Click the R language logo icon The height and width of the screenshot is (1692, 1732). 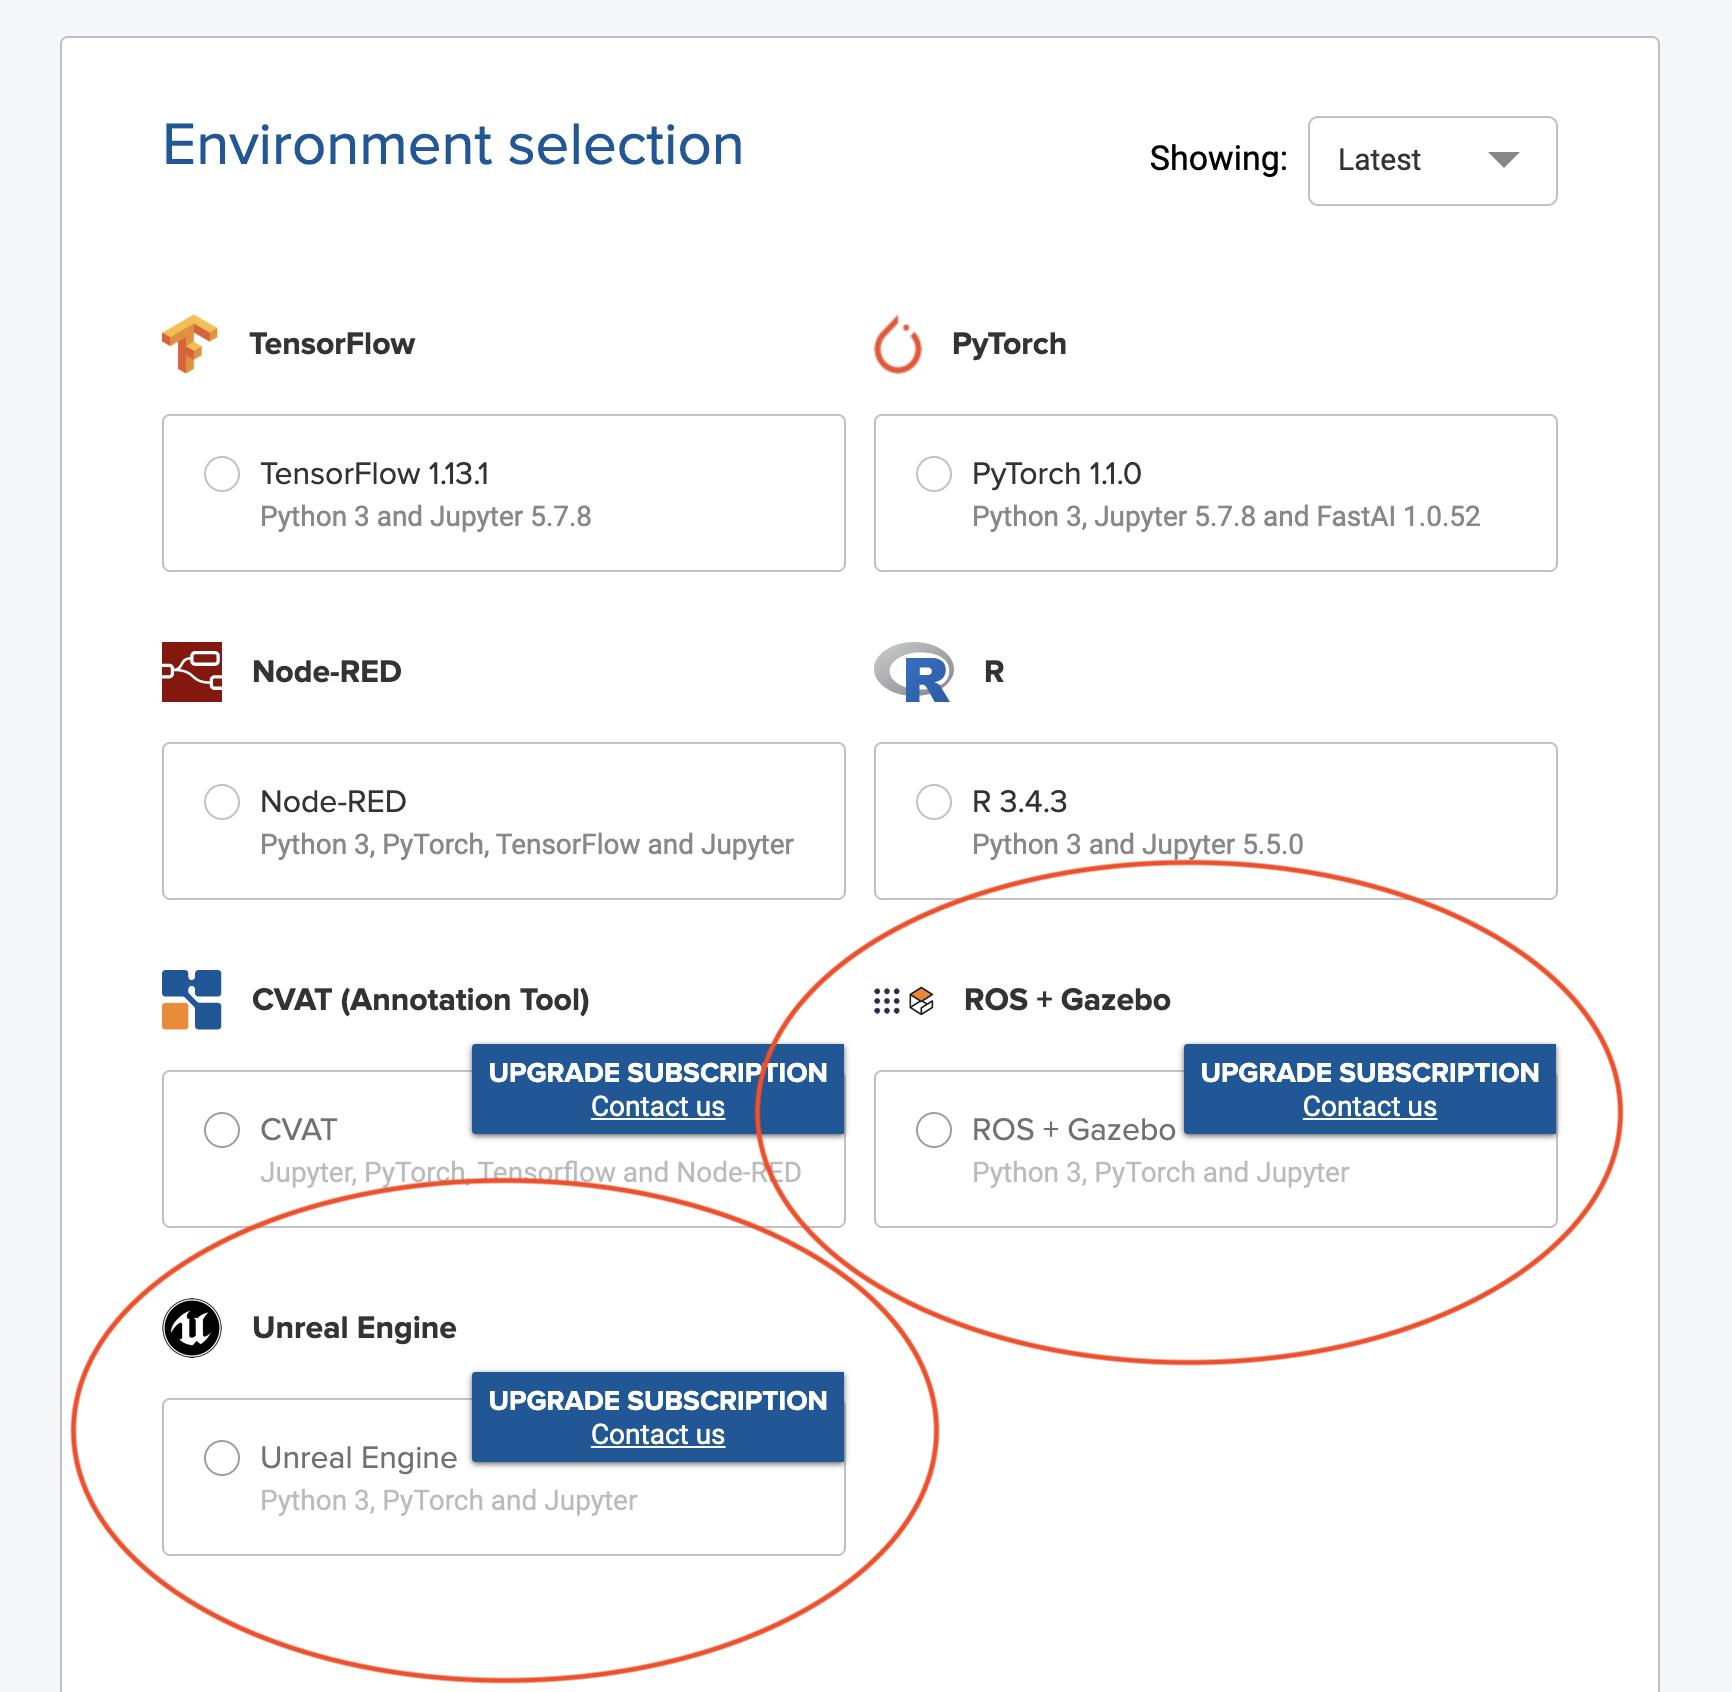tap(913, 672)
